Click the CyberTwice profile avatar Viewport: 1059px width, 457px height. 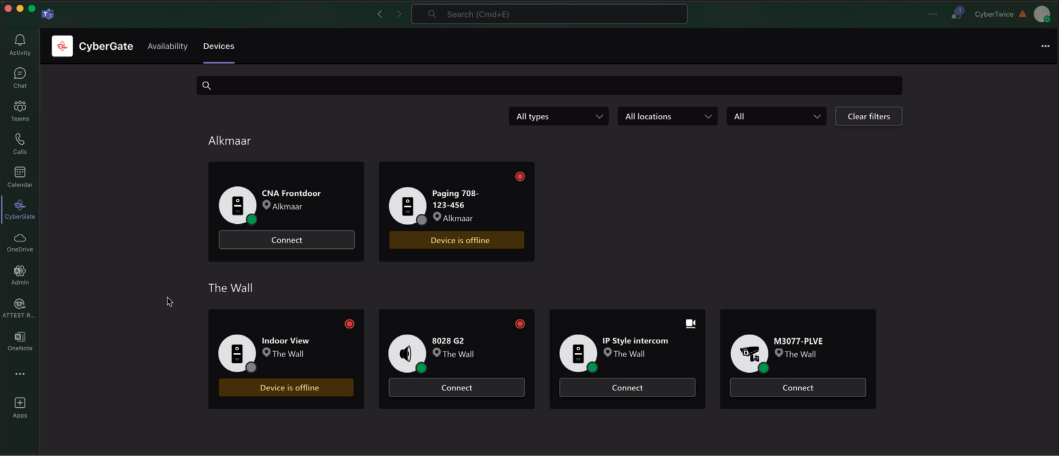(x=1041, y=14)
